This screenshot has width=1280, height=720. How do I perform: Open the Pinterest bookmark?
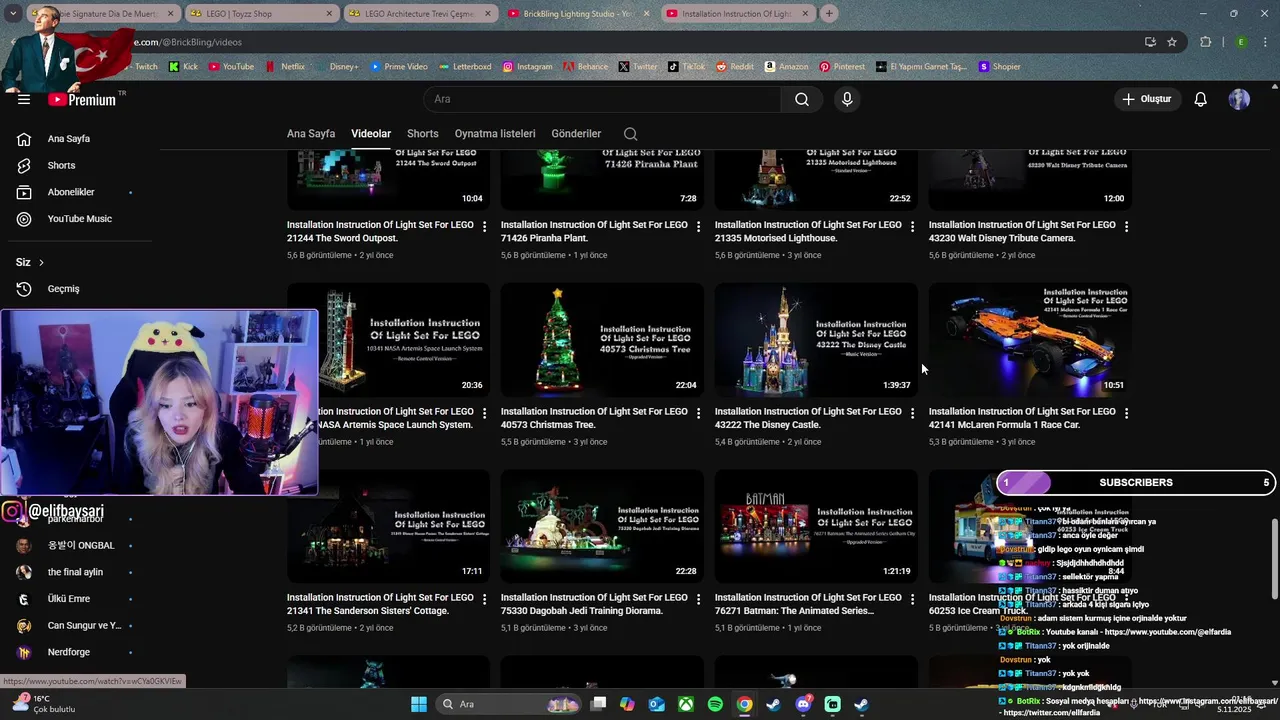click(842, 67)
